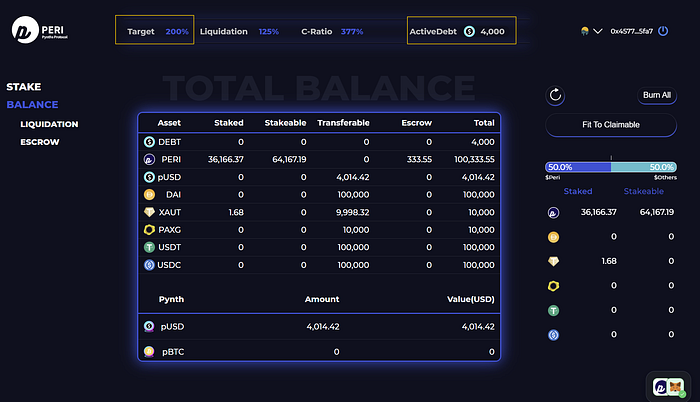This screenshot has width=700, height=402.
Task: Click the PERI icon in right staking panel
Action: [553, 213]
